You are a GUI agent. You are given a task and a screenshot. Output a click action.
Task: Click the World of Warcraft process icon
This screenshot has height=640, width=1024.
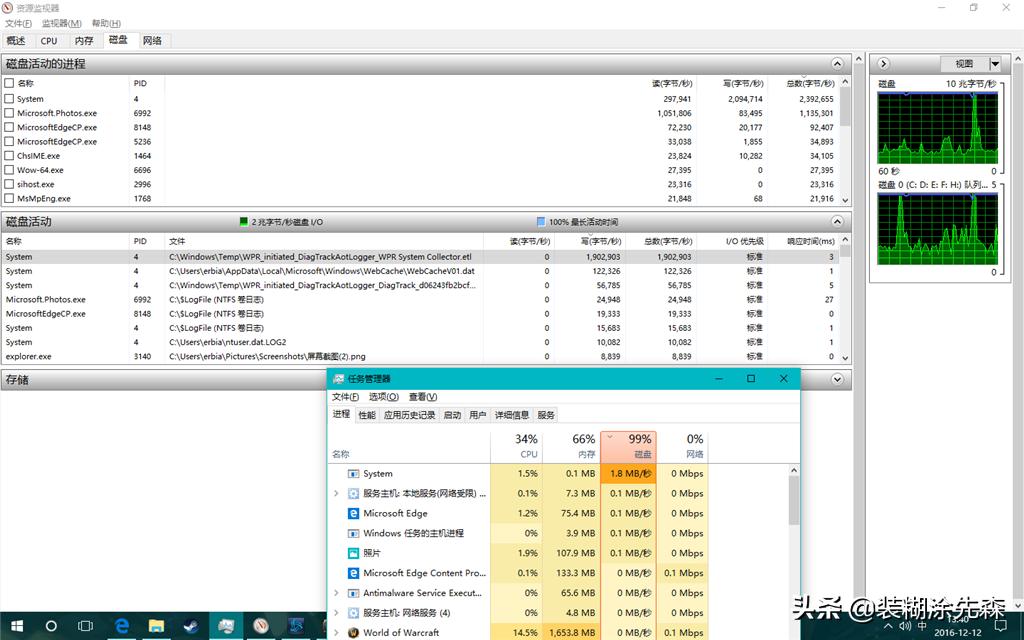click(x=353, y=632)
